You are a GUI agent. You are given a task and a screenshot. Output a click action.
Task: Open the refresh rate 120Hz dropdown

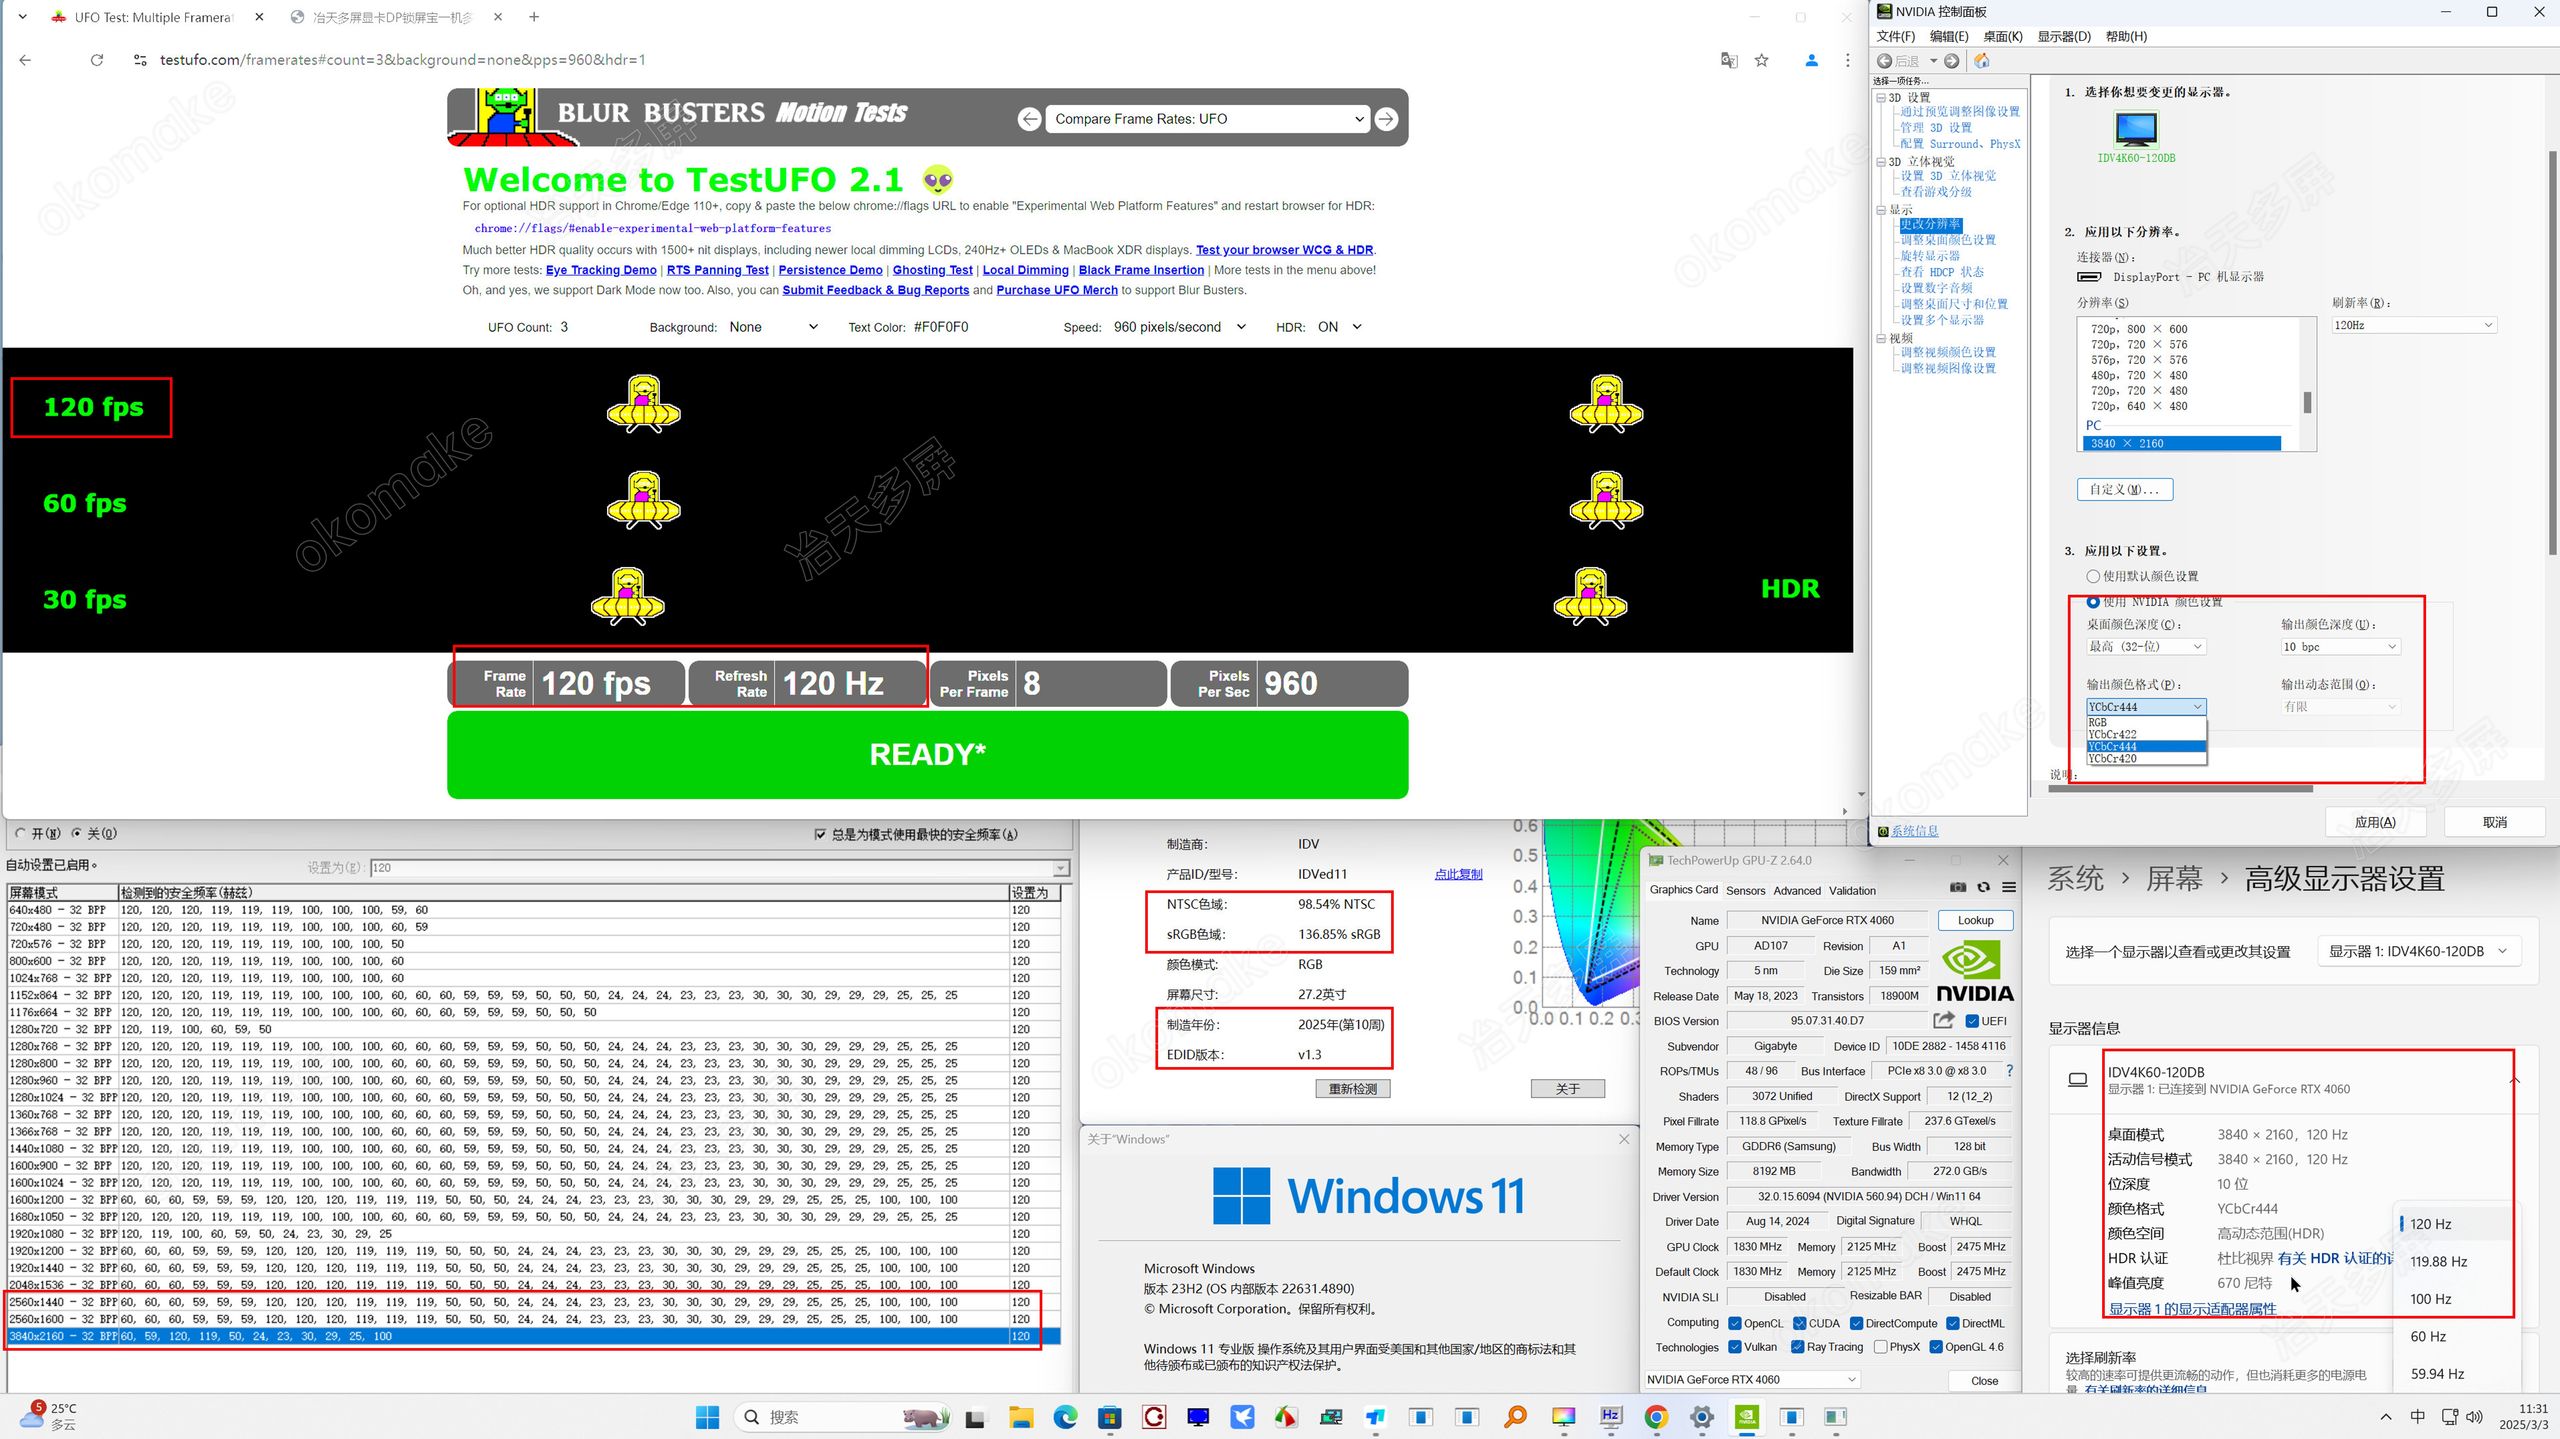pos(2413,325)
